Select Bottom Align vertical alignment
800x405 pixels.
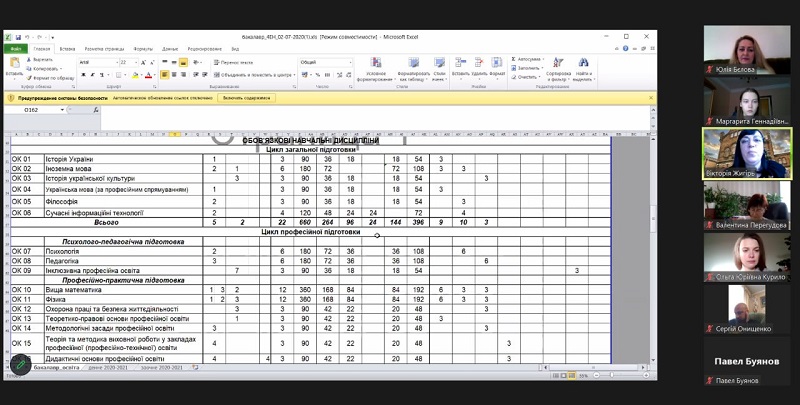(x=183, y=63)
